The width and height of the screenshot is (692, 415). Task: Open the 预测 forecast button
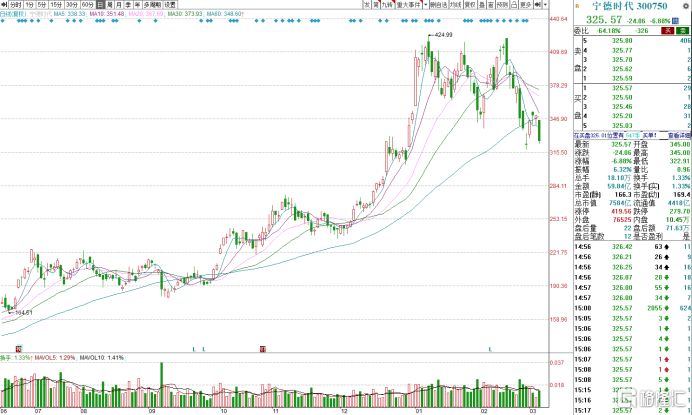tap(502, 4)
